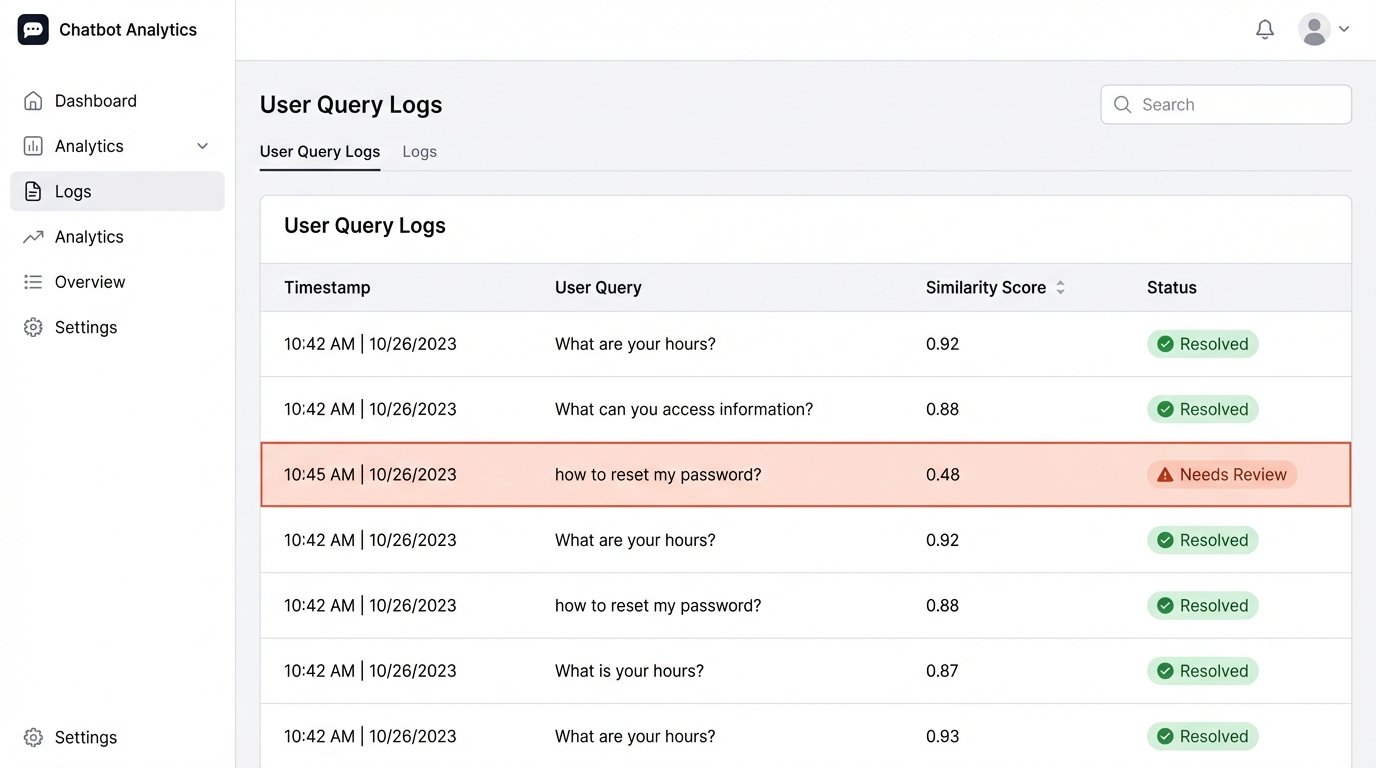Open the Dashboard home icon
The width and height of the screenshot is (1376, 768).
coord(34,100)
